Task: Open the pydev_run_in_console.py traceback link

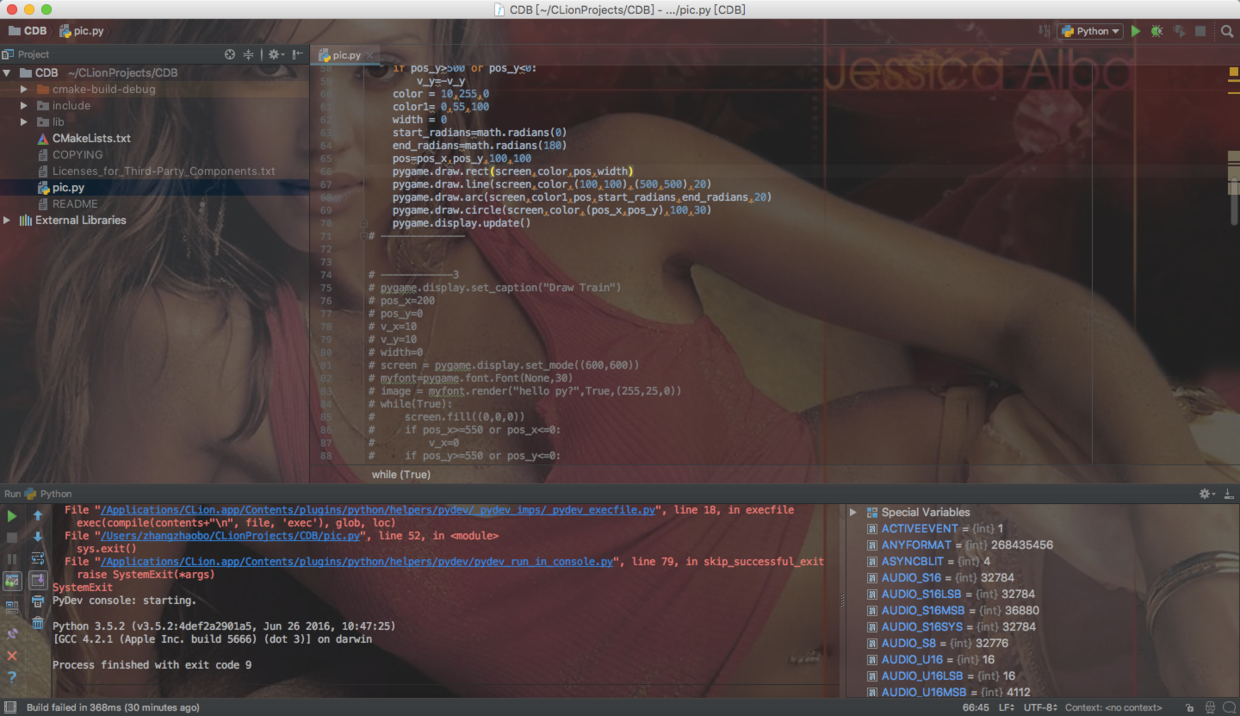Action: click(355, 562)
